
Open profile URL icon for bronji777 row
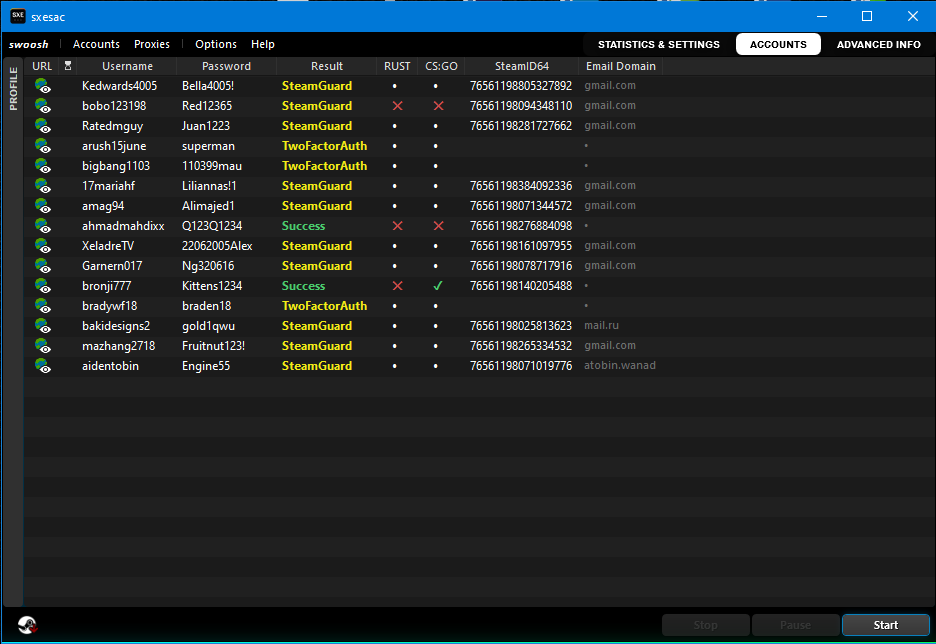click(x=42, y=286)
